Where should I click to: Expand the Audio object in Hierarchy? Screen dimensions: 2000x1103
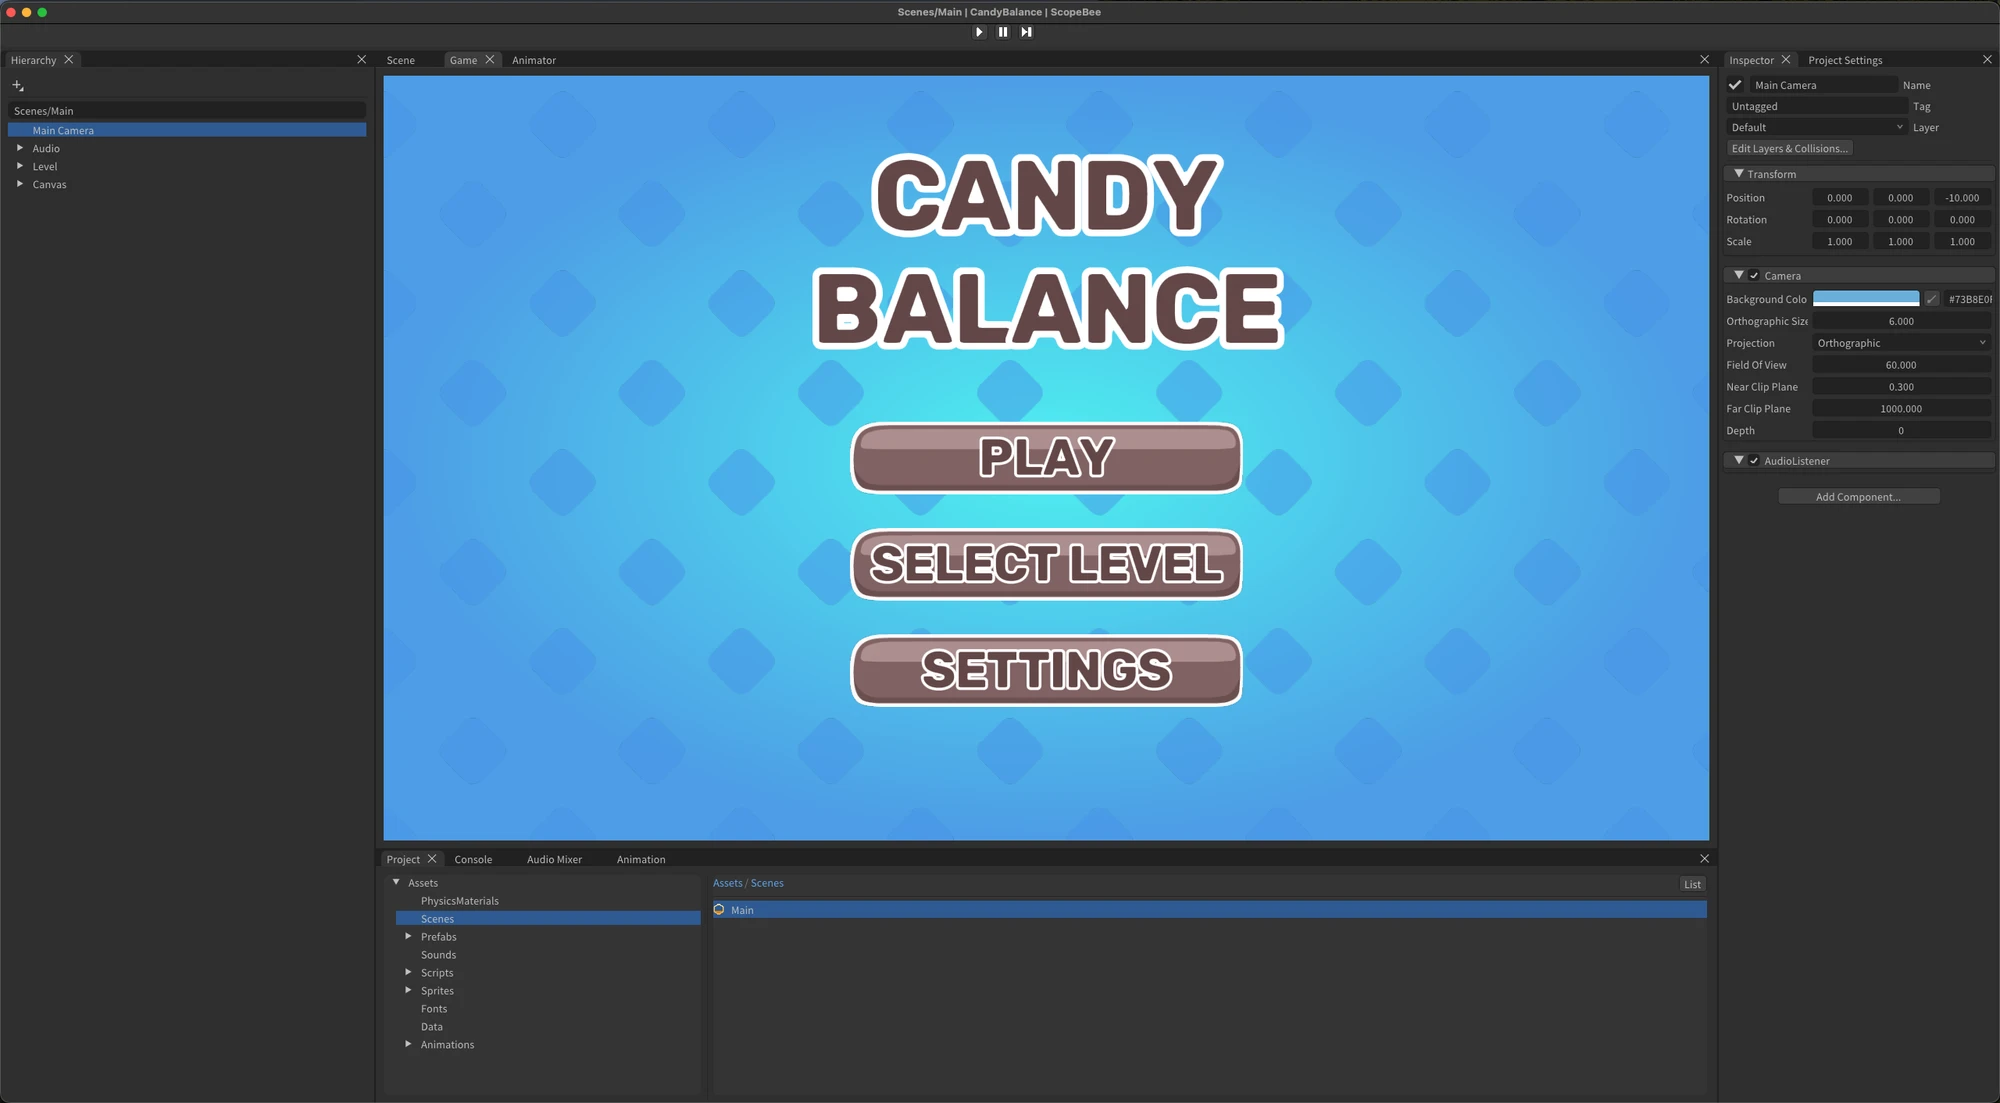[x=20, y=148]
